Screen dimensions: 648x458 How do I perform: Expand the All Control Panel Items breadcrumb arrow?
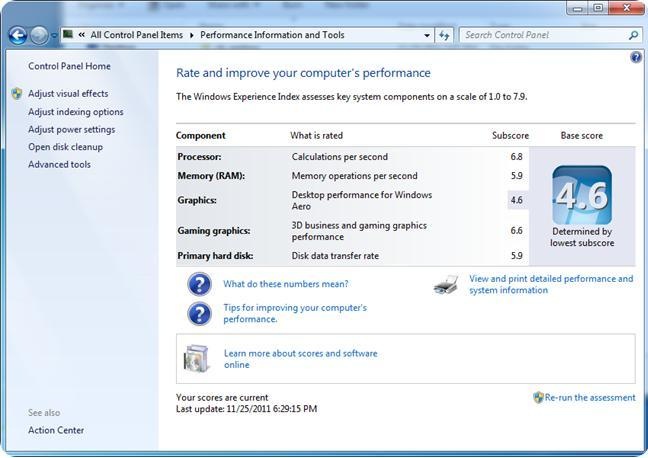pos(192,35)
